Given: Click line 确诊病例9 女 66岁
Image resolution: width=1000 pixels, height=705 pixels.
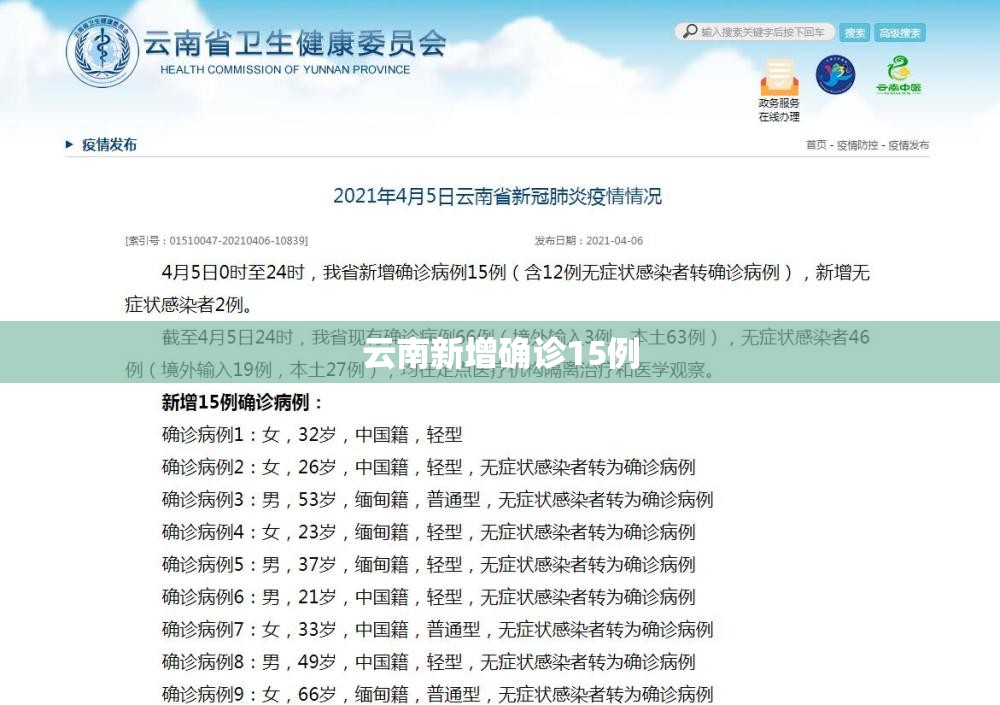Looking at the screenshot, I should tap(438, 694).
